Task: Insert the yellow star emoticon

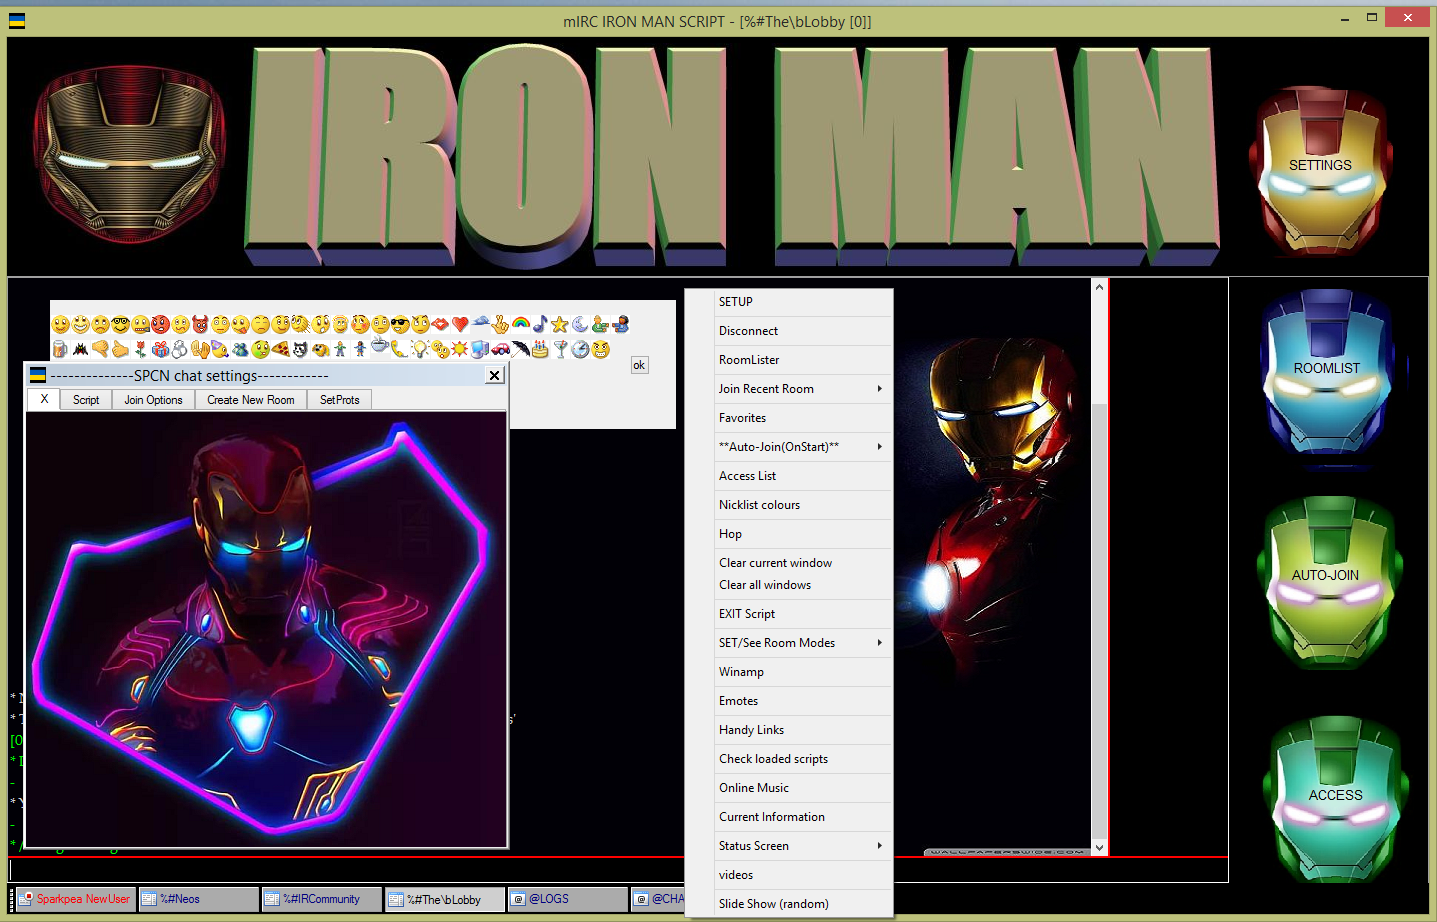Action: pos(560,324)
